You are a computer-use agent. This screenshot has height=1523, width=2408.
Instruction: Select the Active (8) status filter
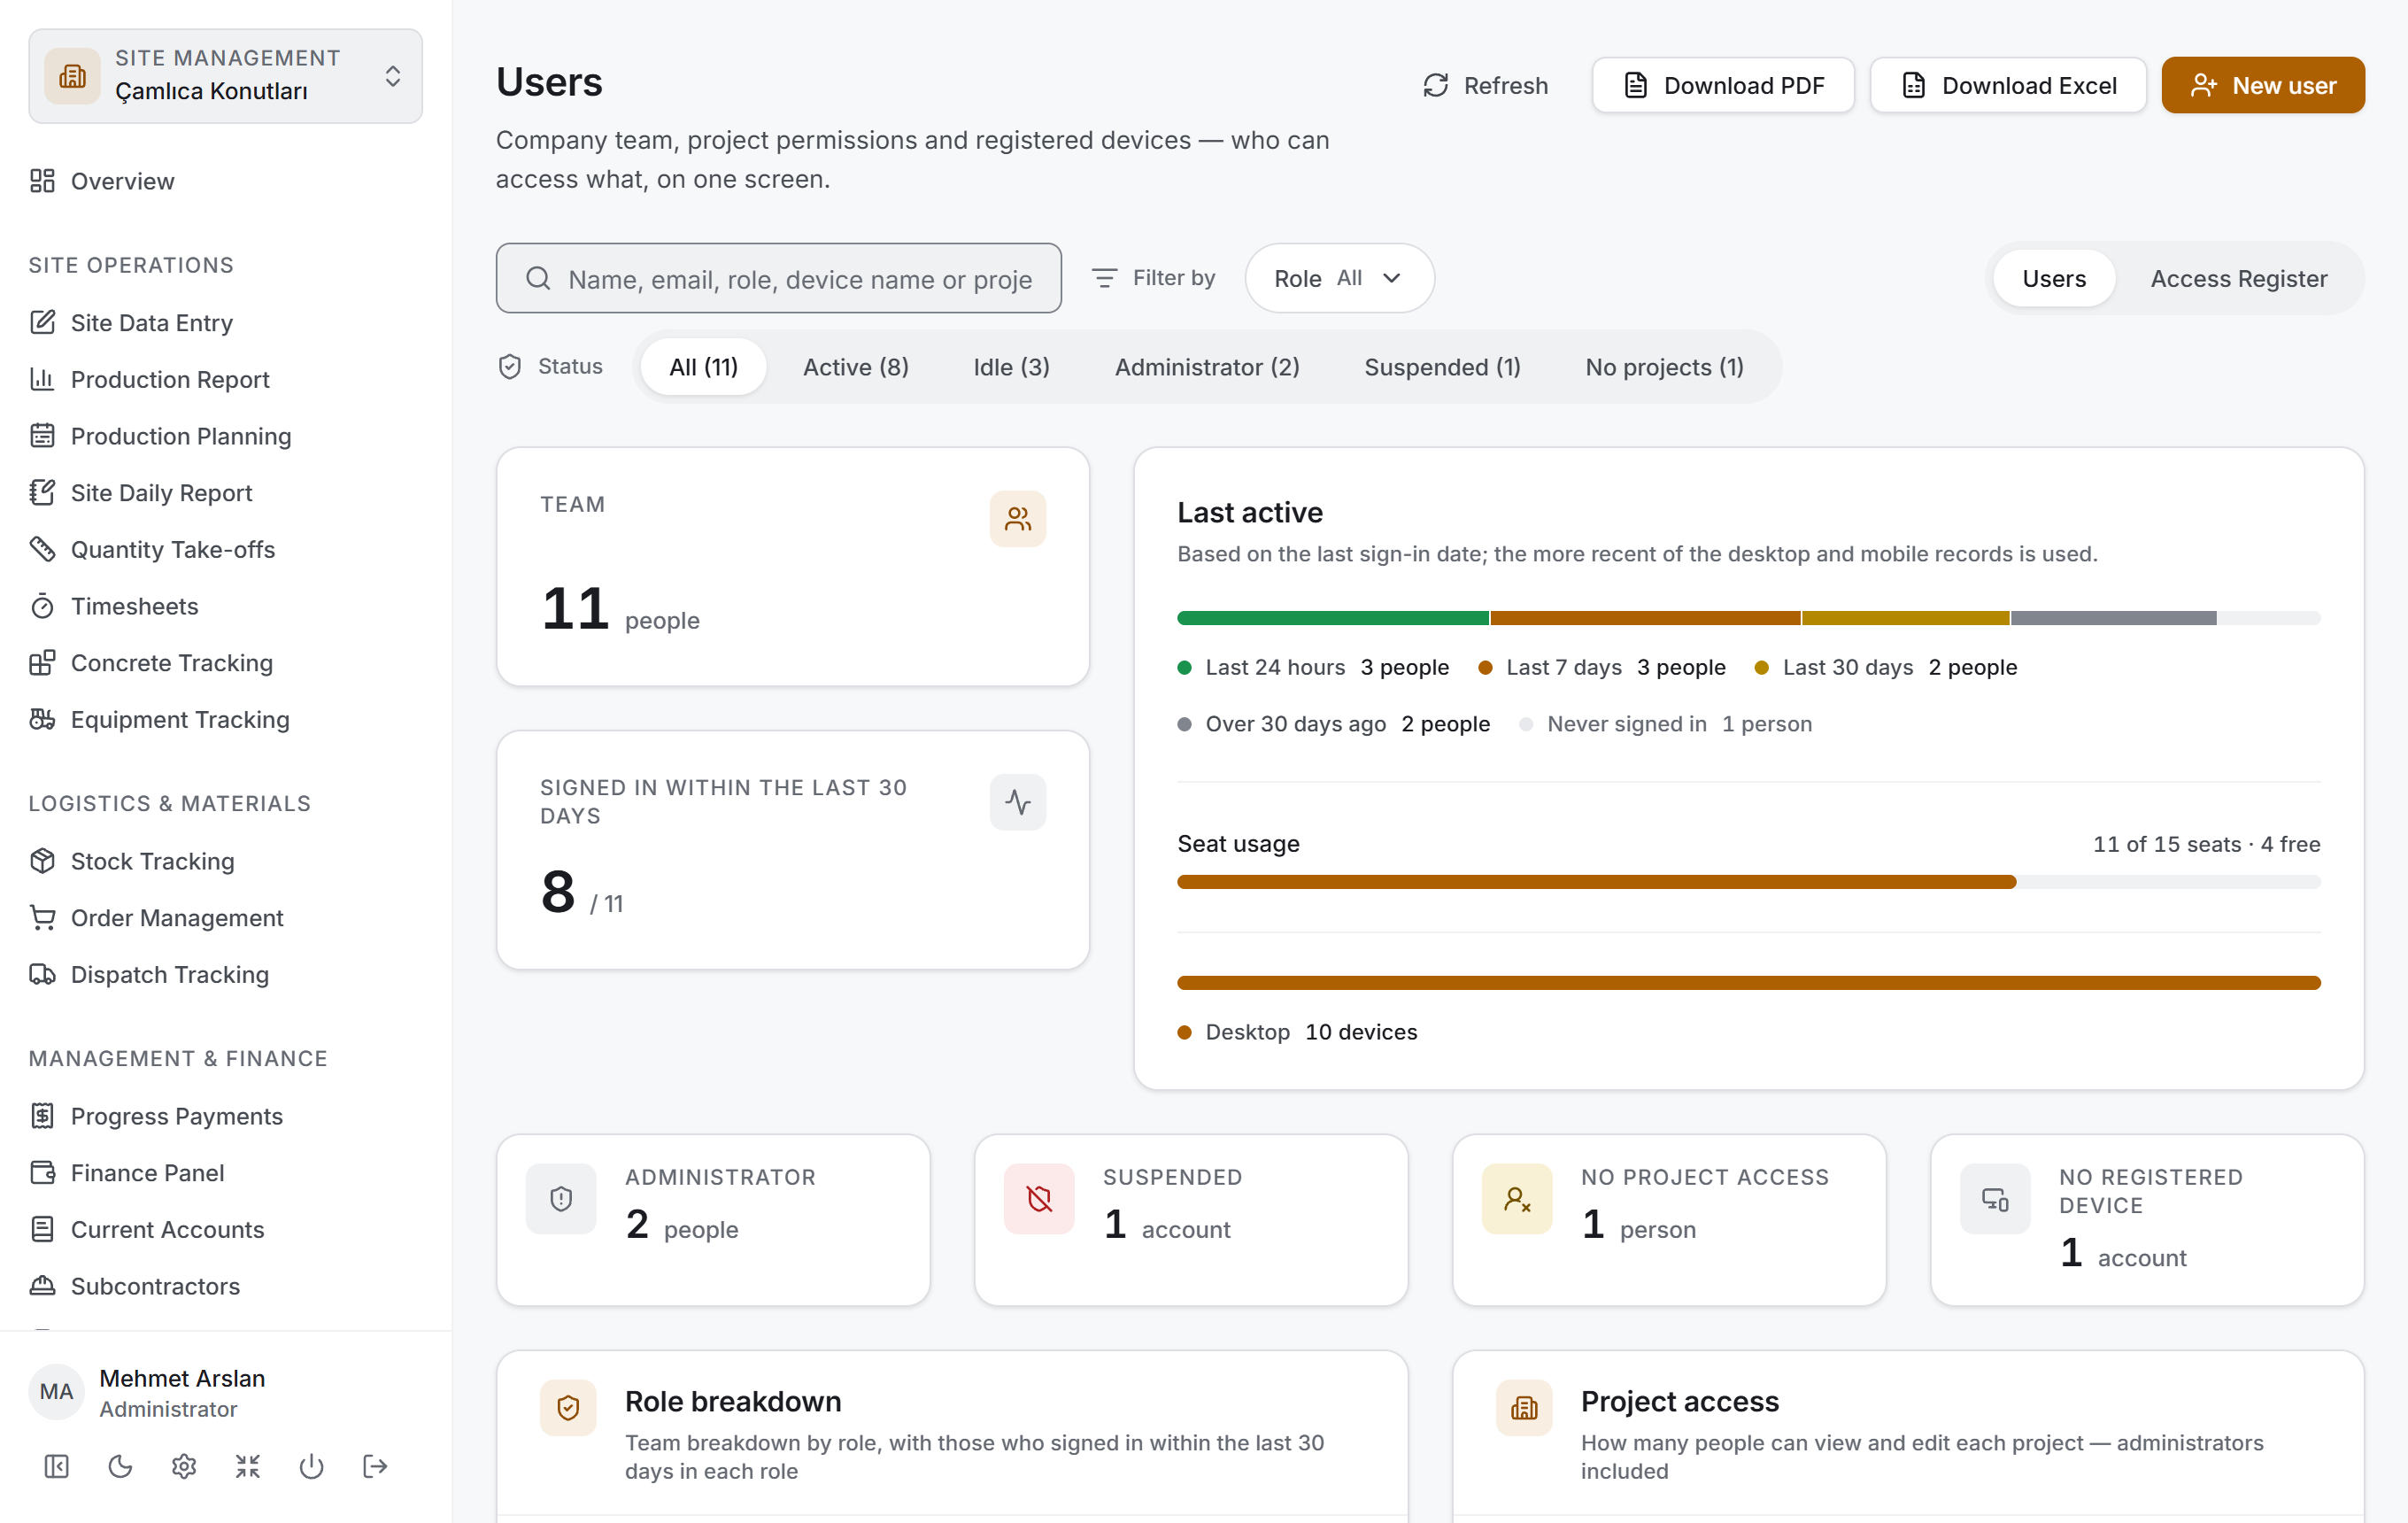click(856, 367)
